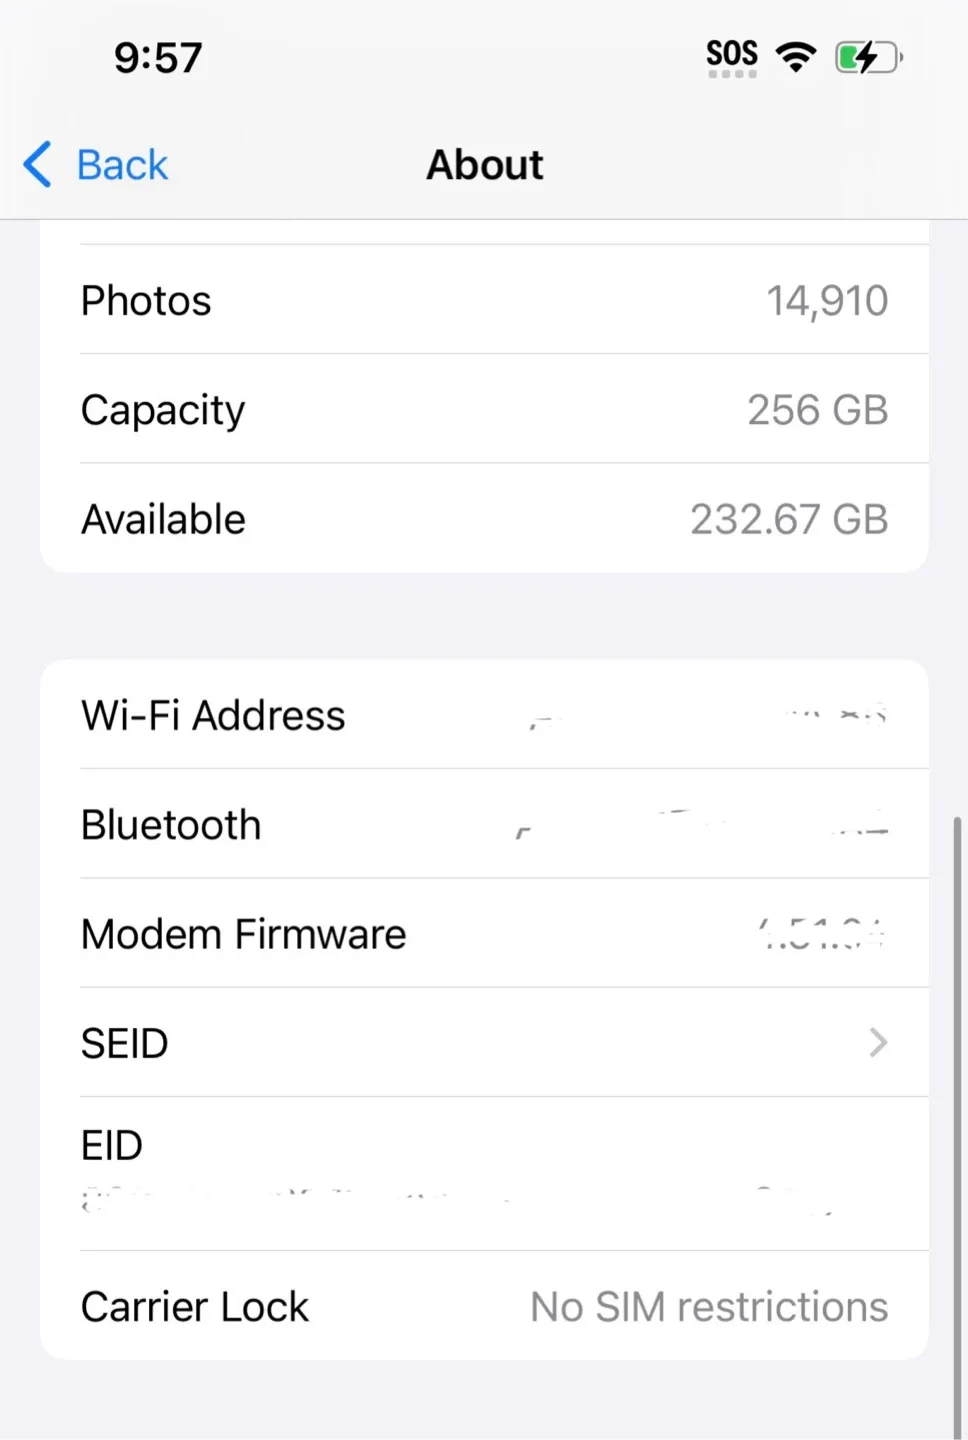This screenshot has width=968, height=1440.
Task: Tap the EID row to reveal full value
Action: pyautogui.click(x=484, y=1170)
